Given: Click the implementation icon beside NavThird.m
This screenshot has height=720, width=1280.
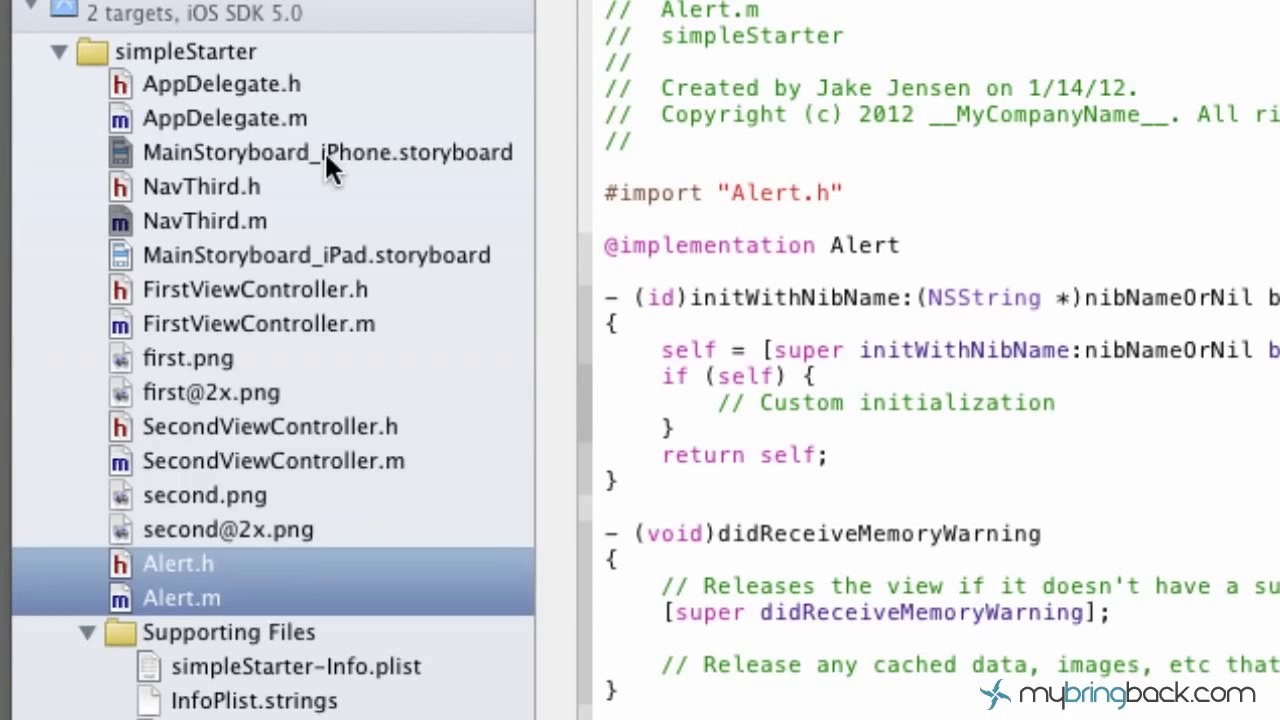Looking at the screenshot, I should (120, 222).
